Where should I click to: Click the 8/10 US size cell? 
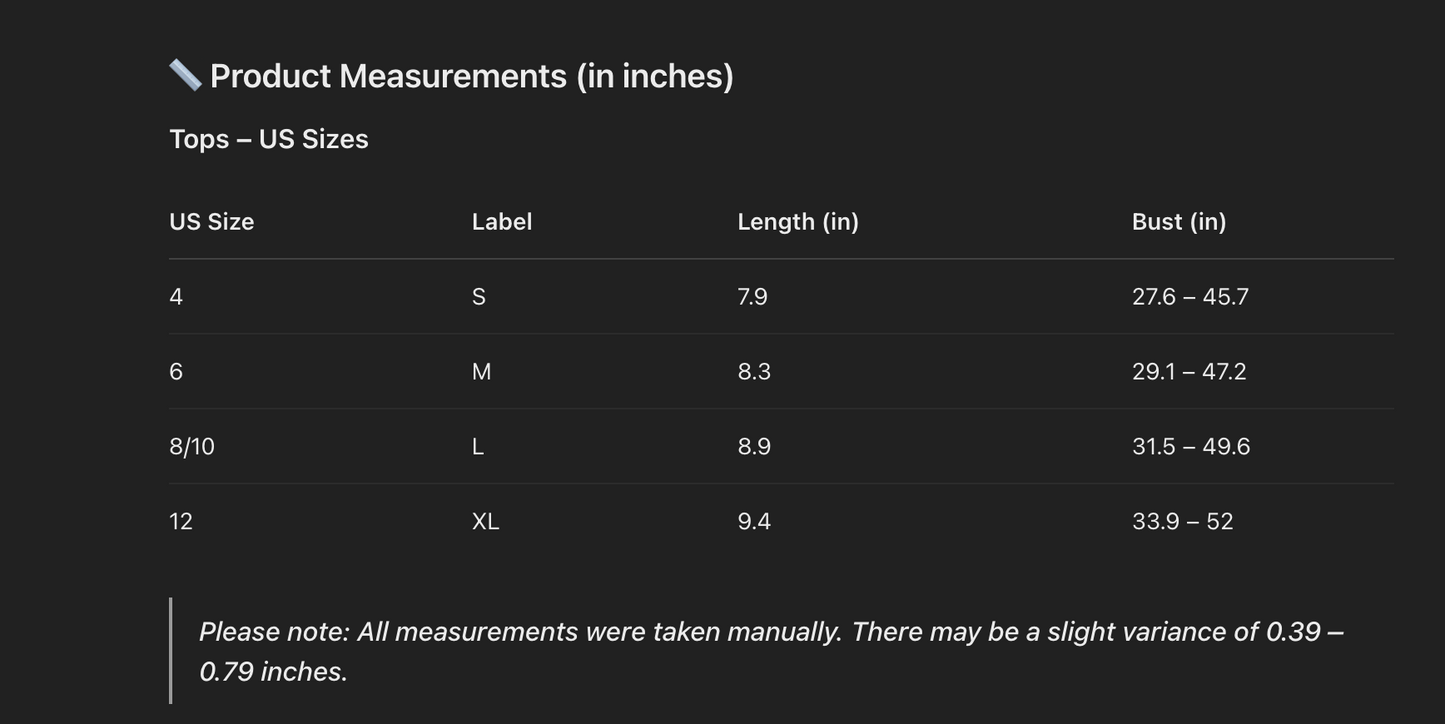click(192, 447)
